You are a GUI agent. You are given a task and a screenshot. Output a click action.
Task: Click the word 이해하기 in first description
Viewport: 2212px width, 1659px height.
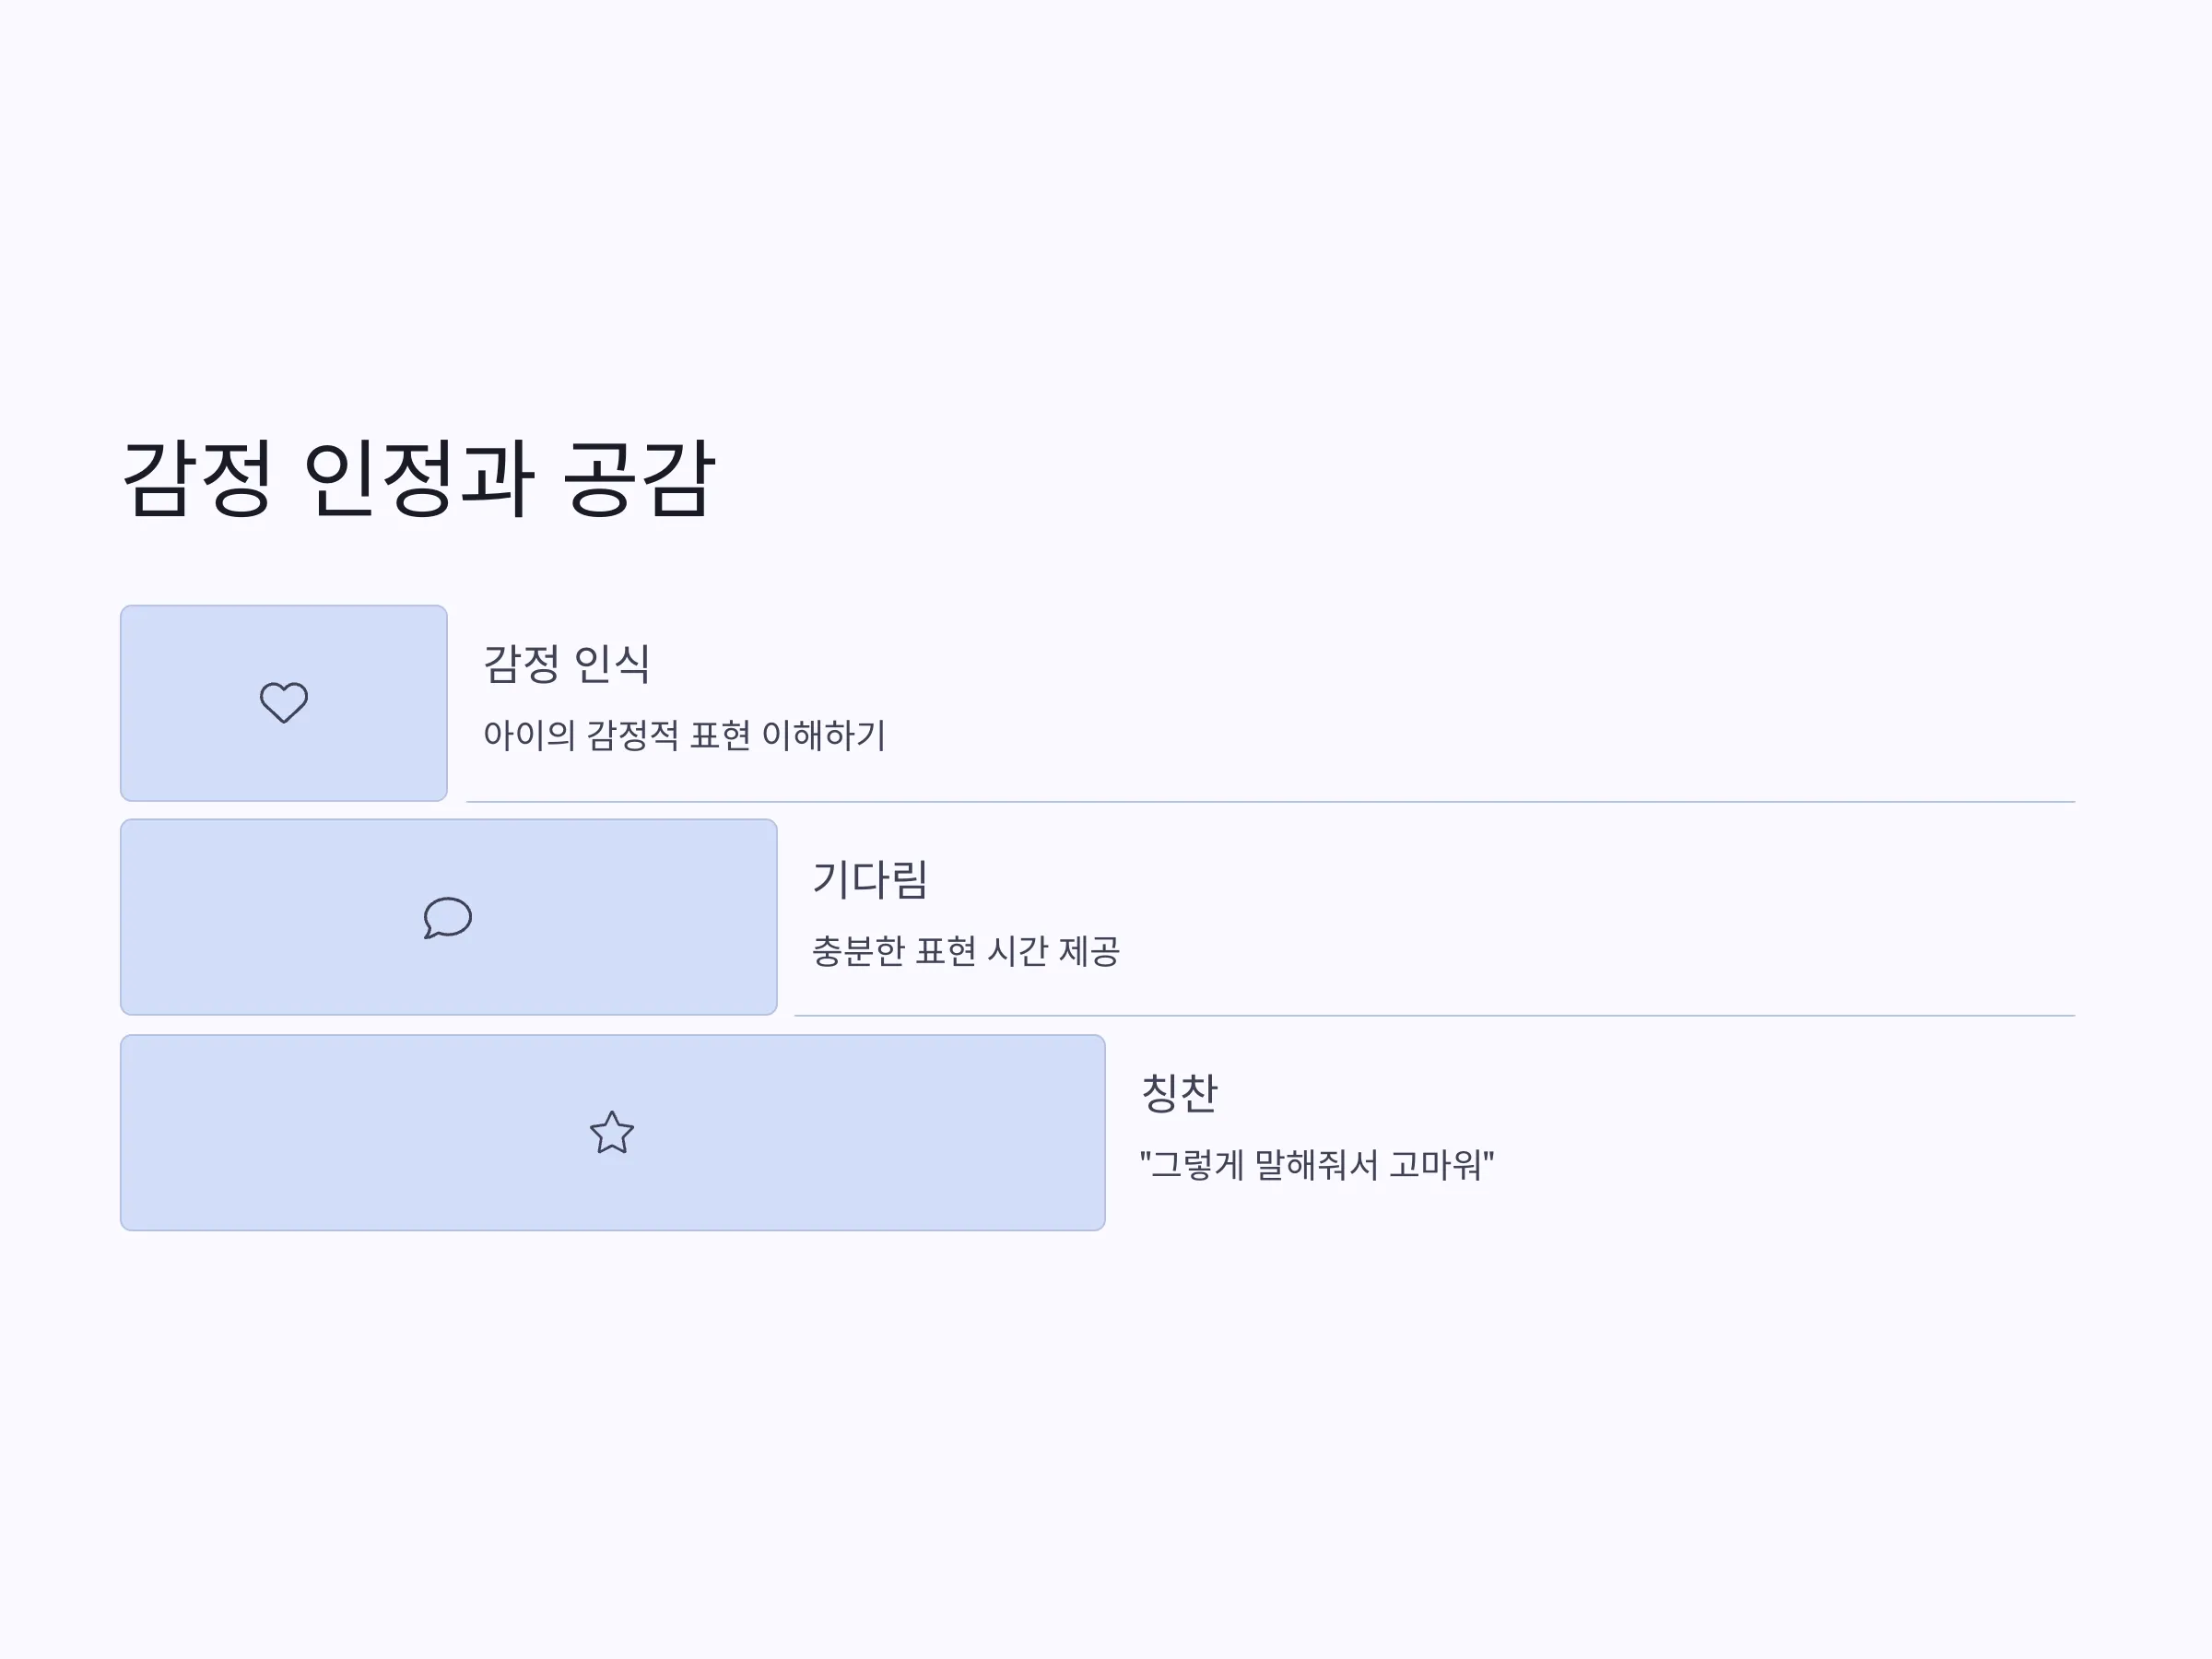[824, 735]
